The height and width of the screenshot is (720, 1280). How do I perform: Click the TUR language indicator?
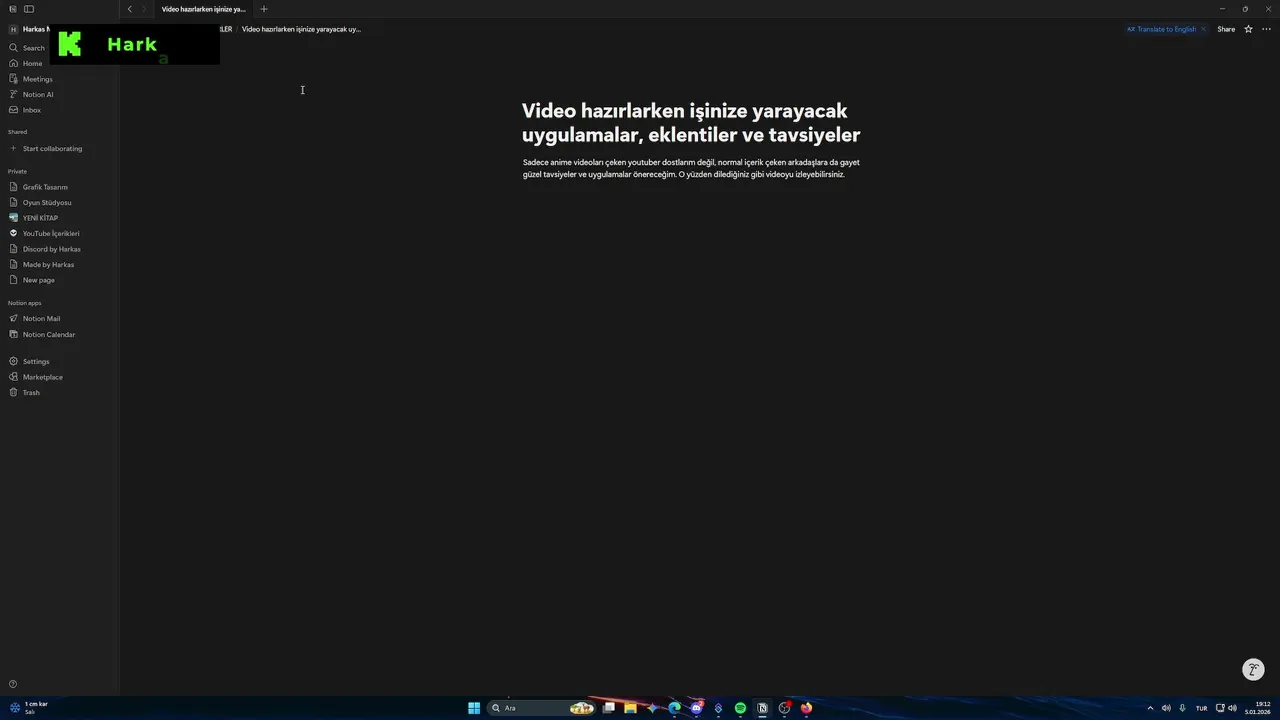(1201, 708)
